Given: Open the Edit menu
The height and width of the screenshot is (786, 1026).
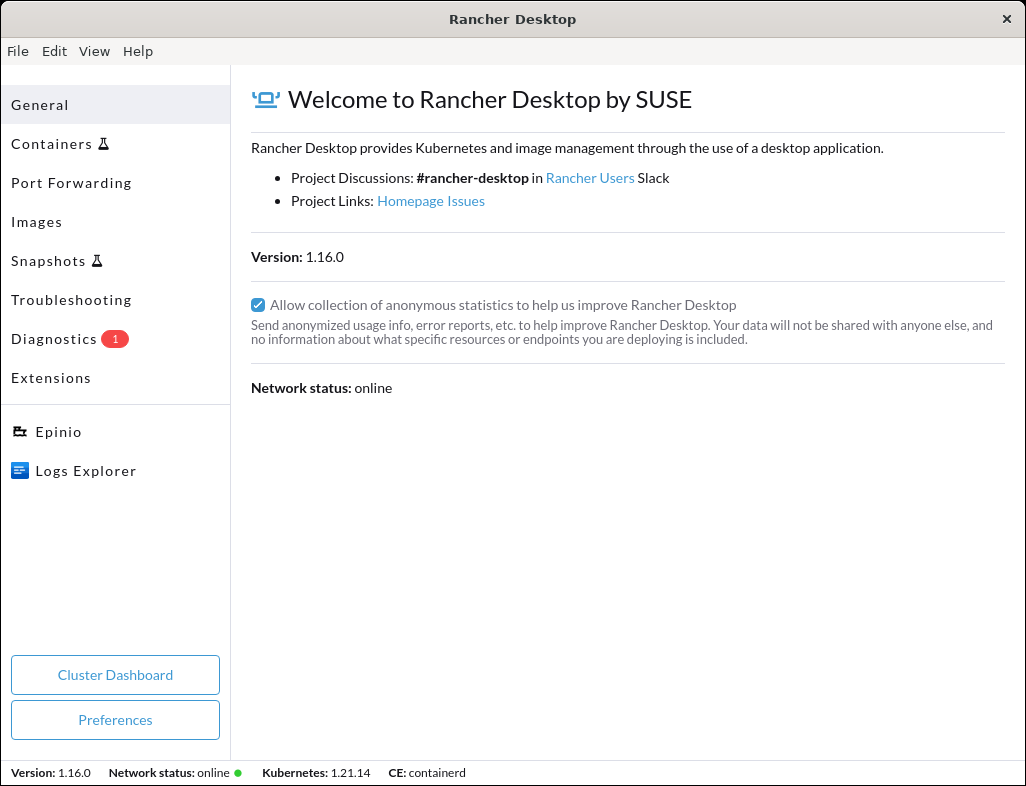Looking at the screenshot, I should pos(55,51).
